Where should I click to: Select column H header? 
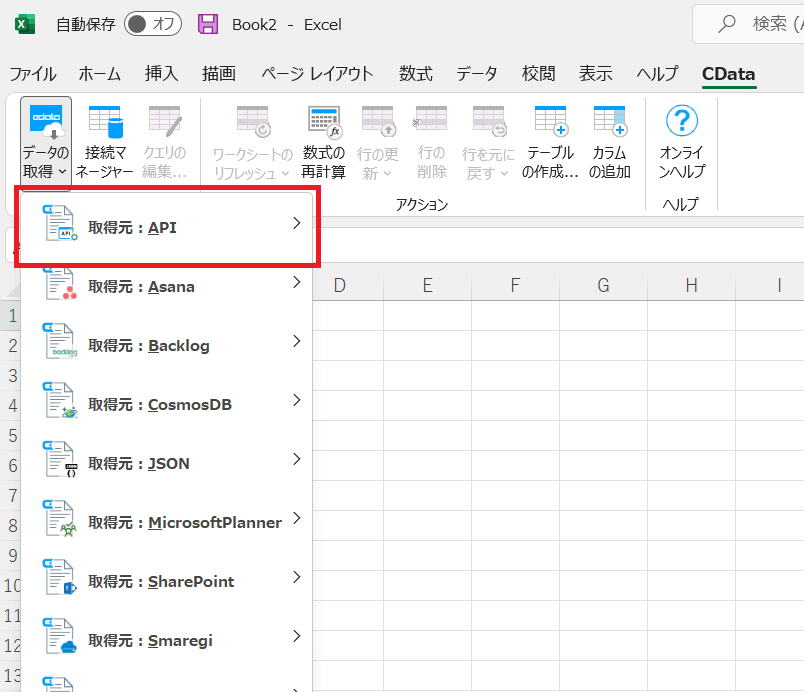691,285
